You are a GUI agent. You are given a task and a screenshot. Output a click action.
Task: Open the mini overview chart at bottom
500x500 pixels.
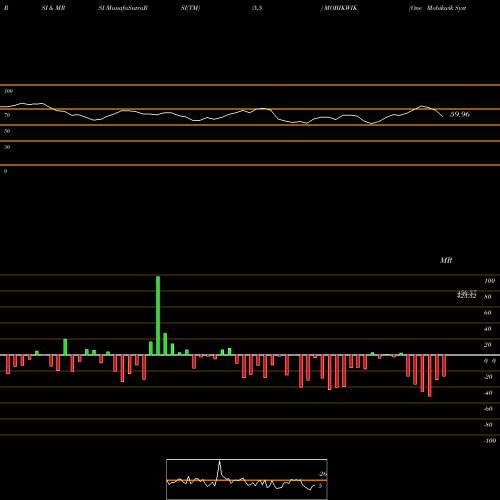click(x=247, y=479)
